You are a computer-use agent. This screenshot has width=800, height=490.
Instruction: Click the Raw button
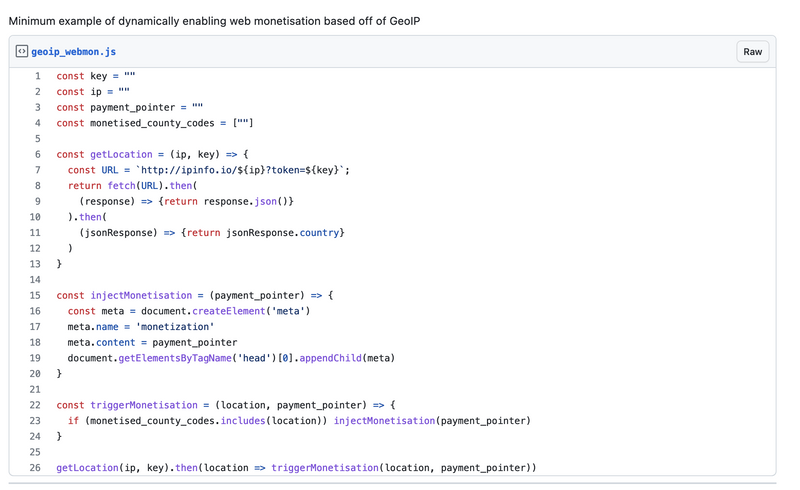(x=753, y=52)
